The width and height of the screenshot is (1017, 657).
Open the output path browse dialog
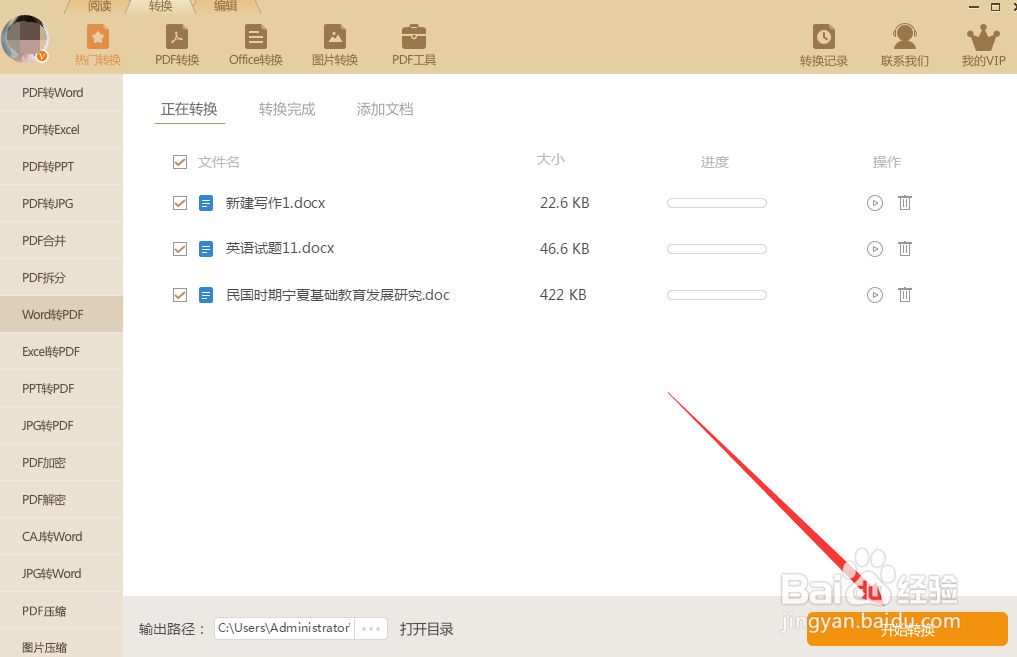coord(370,629)
